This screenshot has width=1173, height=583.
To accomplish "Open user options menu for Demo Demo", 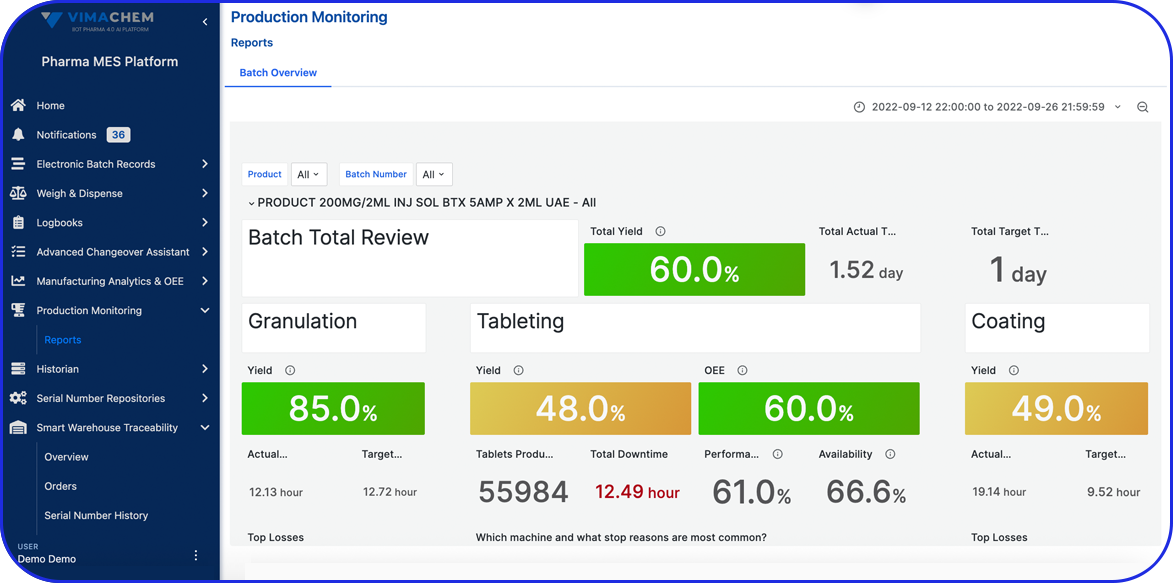I will [196, 555].
